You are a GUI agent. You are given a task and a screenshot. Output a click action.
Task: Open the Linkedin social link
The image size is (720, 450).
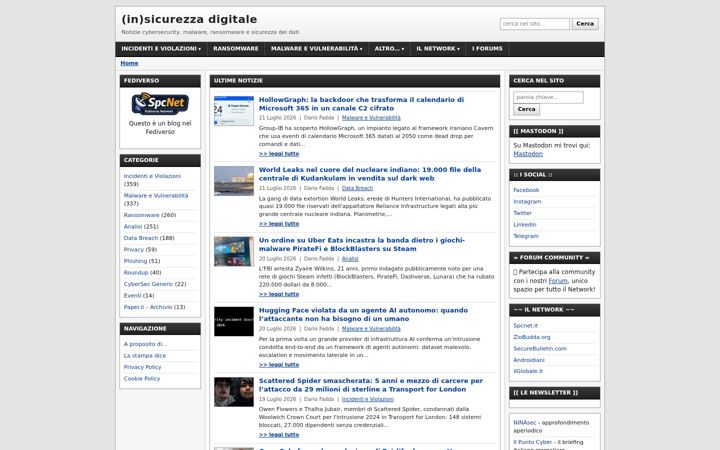(525, 225)
